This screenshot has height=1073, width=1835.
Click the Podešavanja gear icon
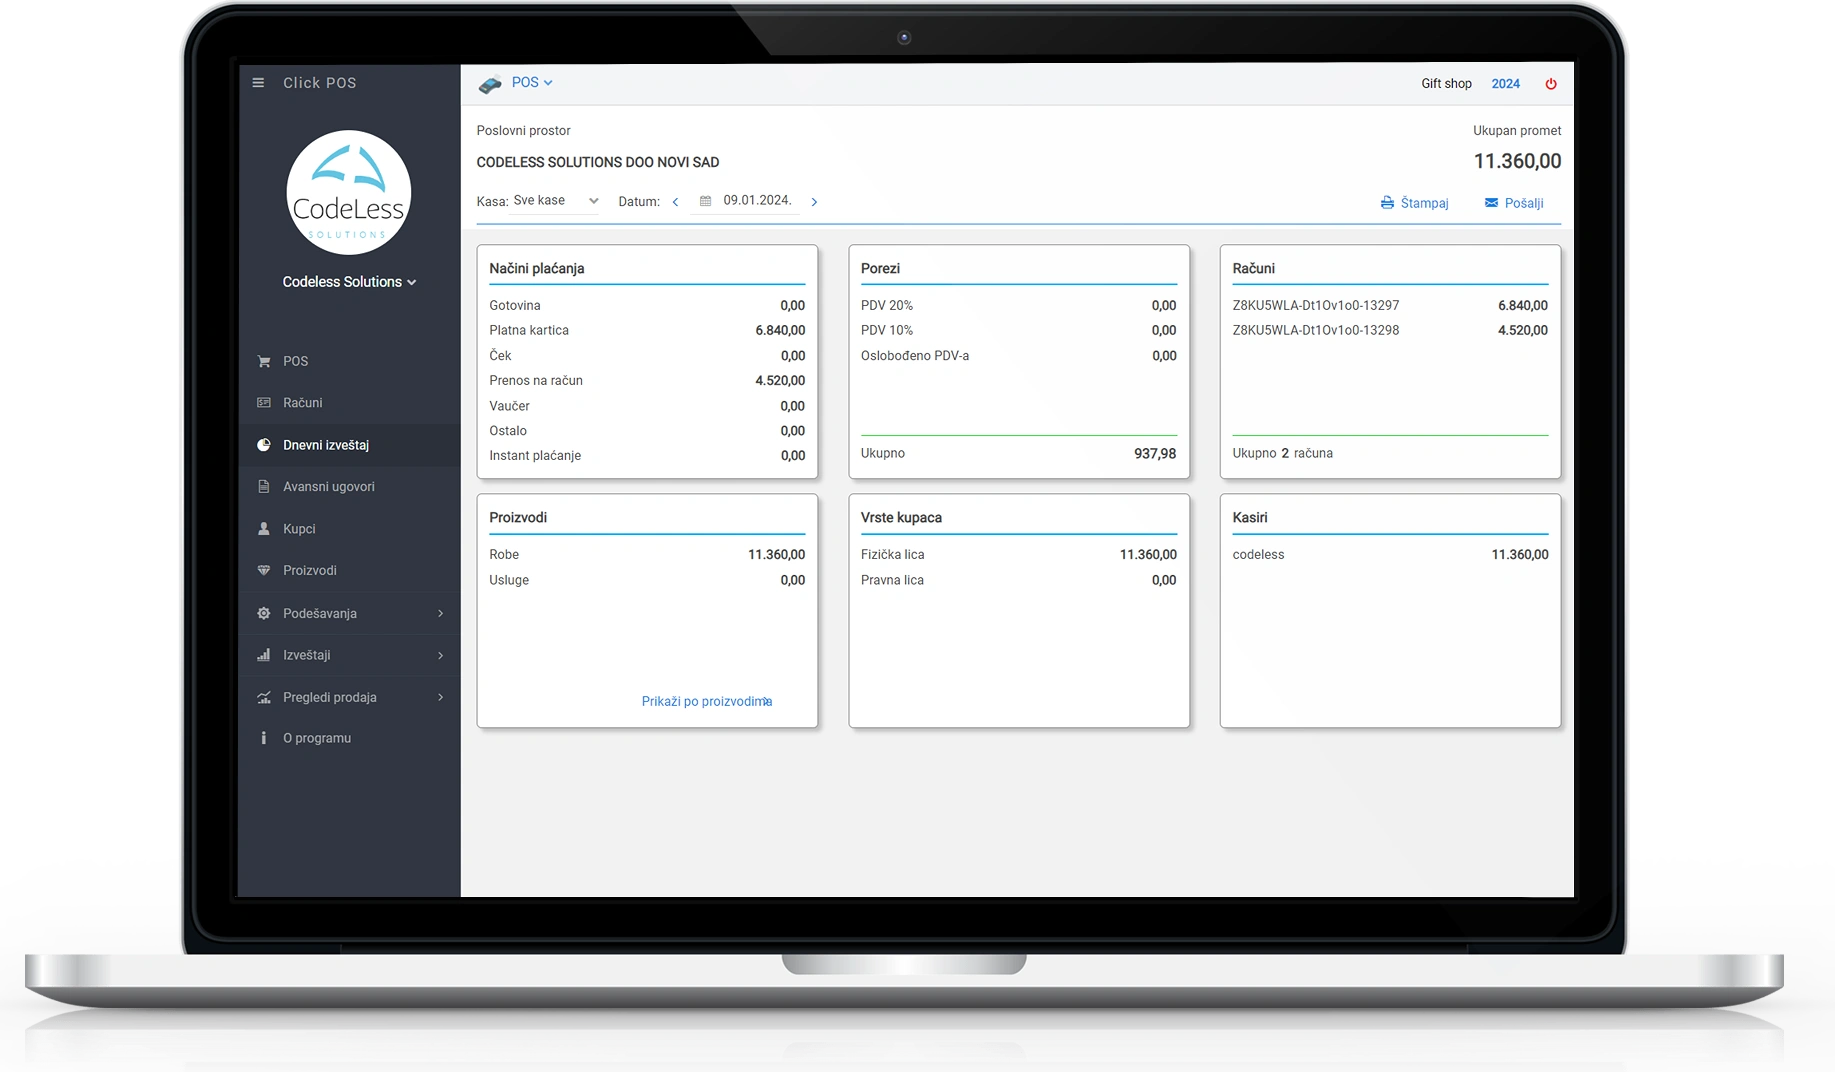pos(264,613)
